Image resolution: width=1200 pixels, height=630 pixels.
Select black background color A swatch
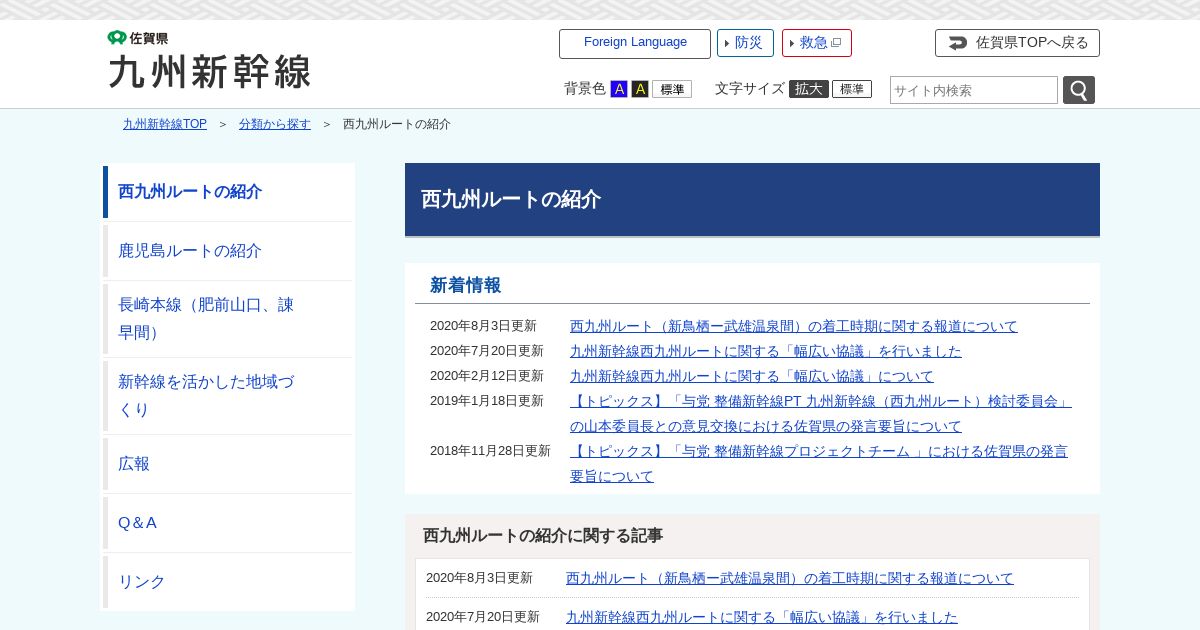(640, 89)
